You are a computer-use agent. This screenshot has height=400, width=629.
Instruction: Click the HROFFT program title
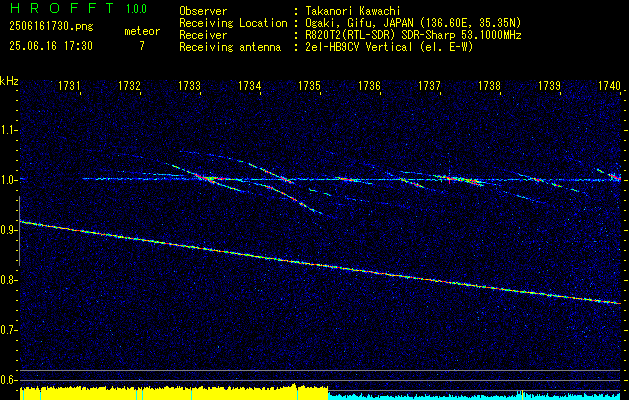point(62,8)
